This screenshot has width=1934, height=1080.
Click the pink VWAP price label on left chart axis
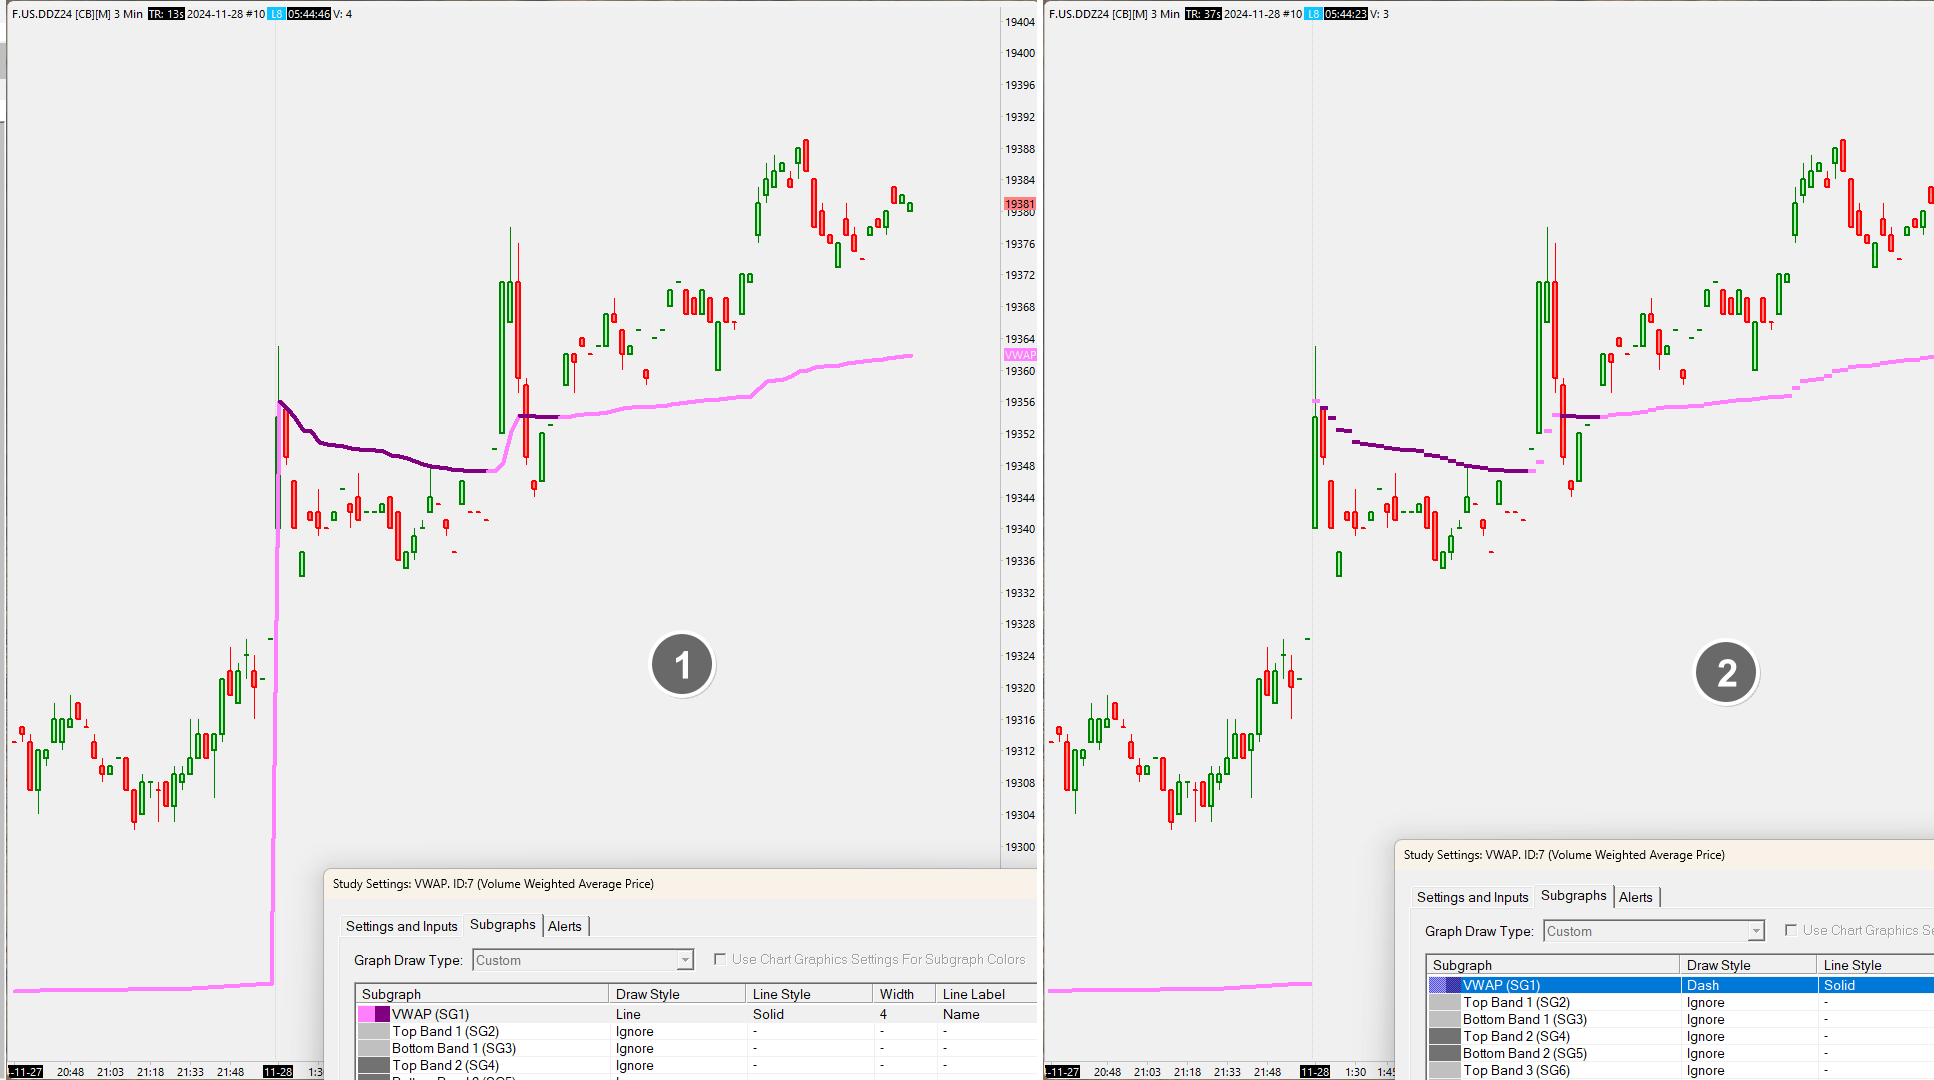point(1020,355)
